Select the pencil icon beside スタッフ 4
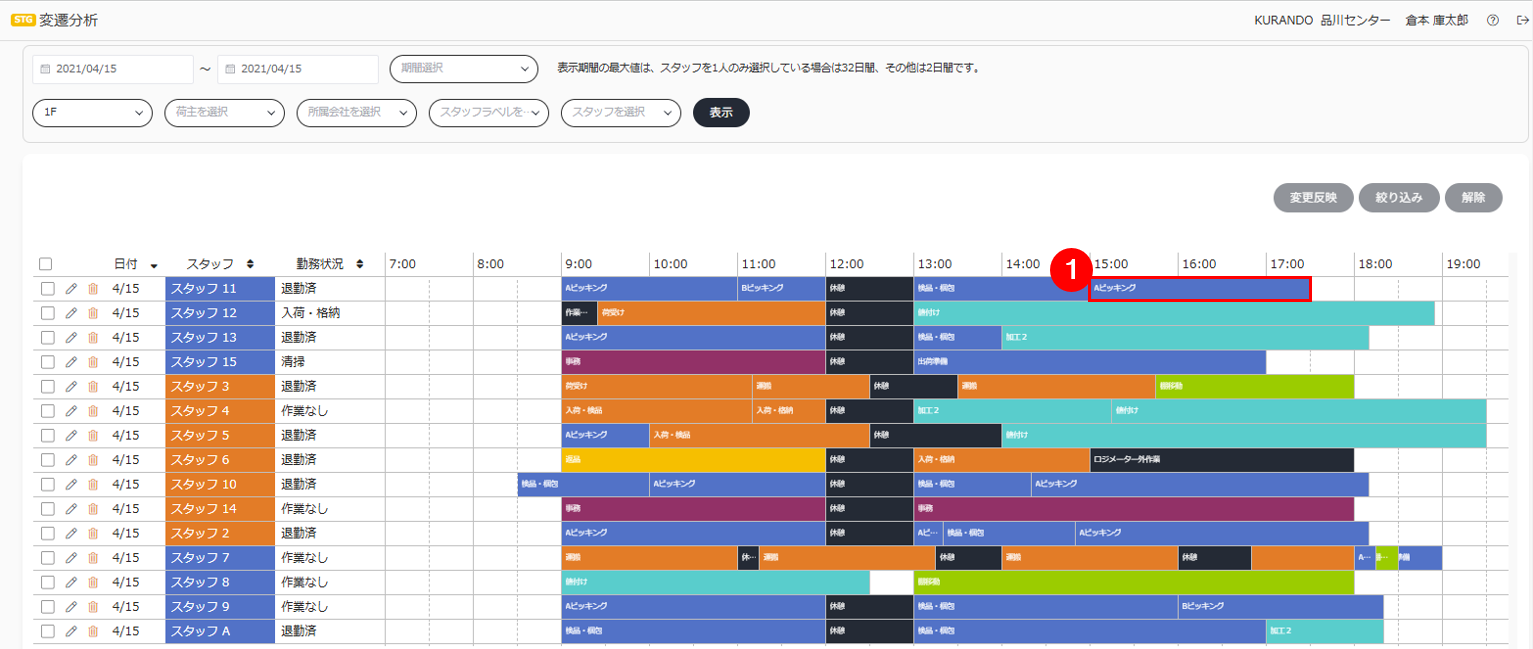Viewport: 1533px width, 649px height. click(x=71, y=411)
